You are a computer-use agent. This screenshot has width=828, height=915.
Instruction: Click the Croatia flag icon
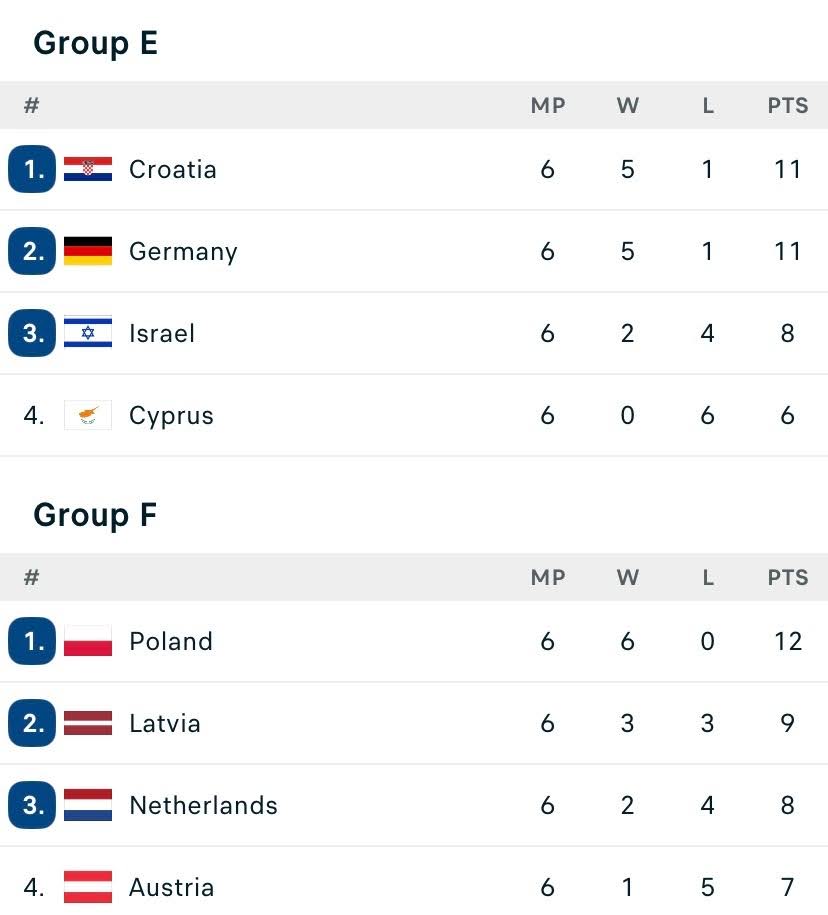(88, 169)
